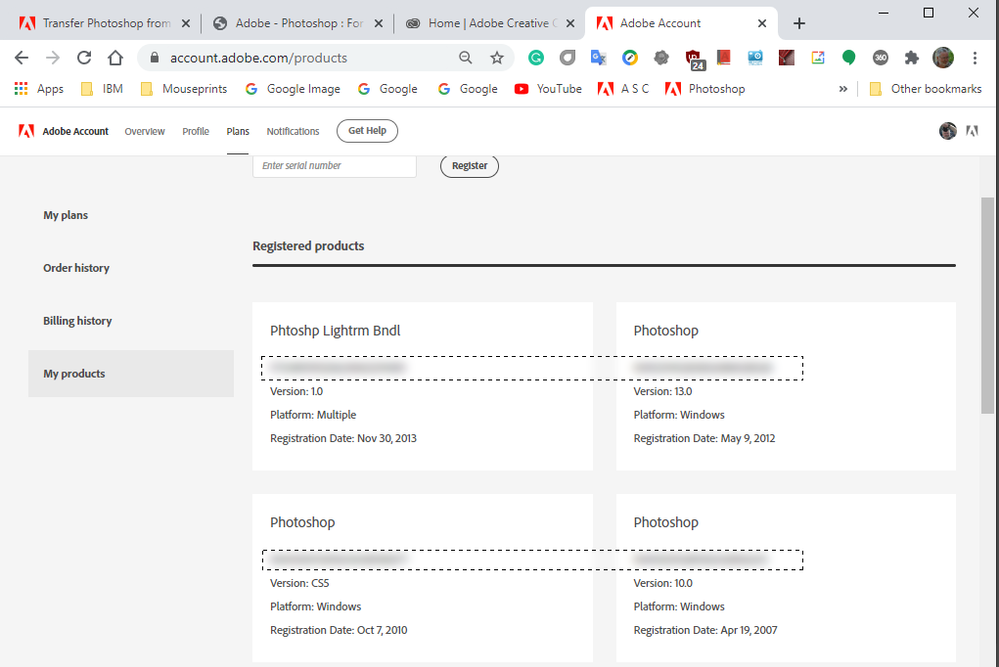The height and width of the screenshot is (667, 999).
Task: Click the browser forward arrow
Action: coord(53,58)
